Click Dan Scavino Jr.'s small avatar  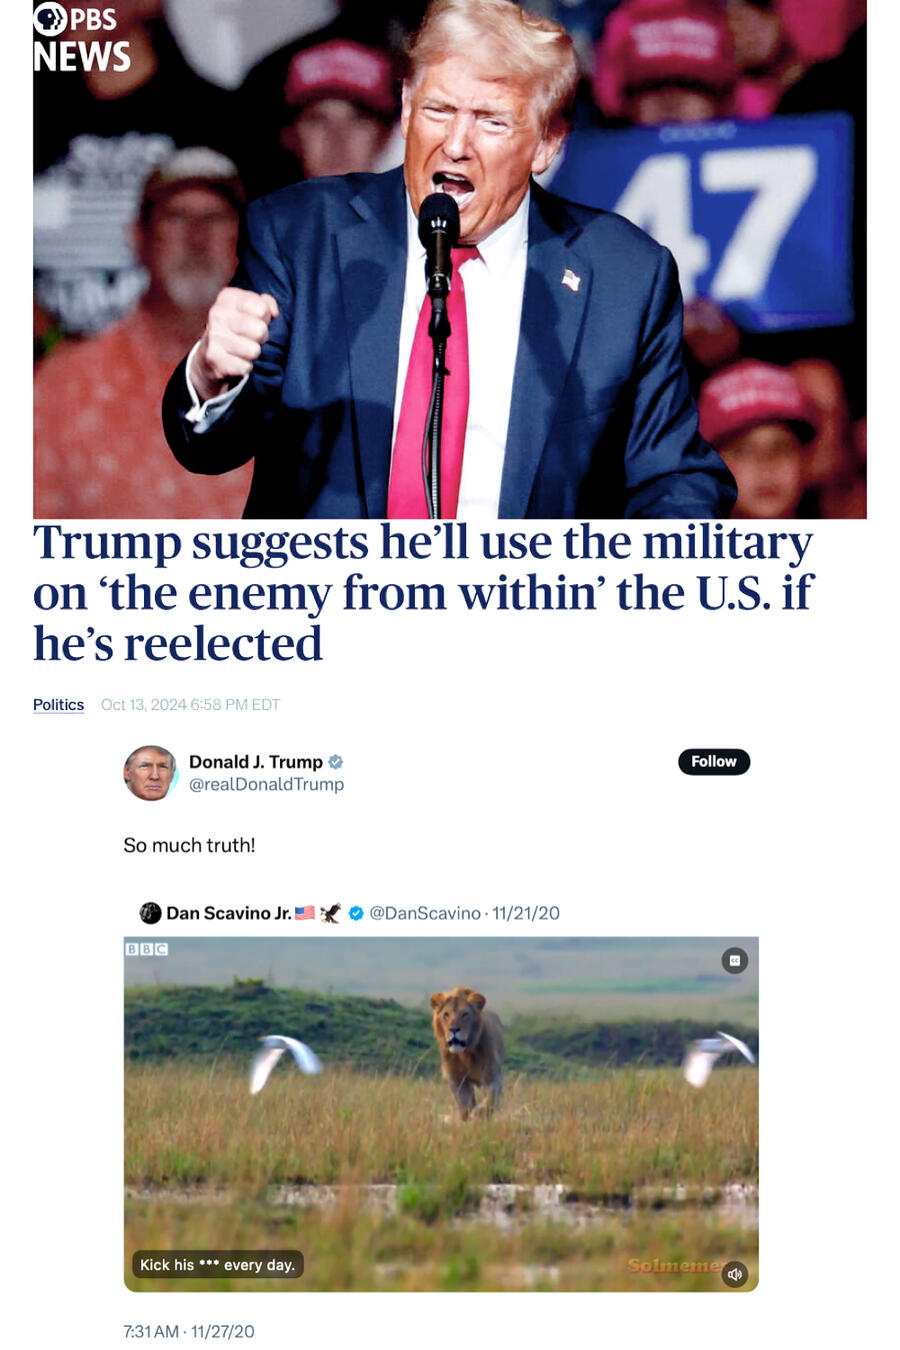tap(150, 912)
